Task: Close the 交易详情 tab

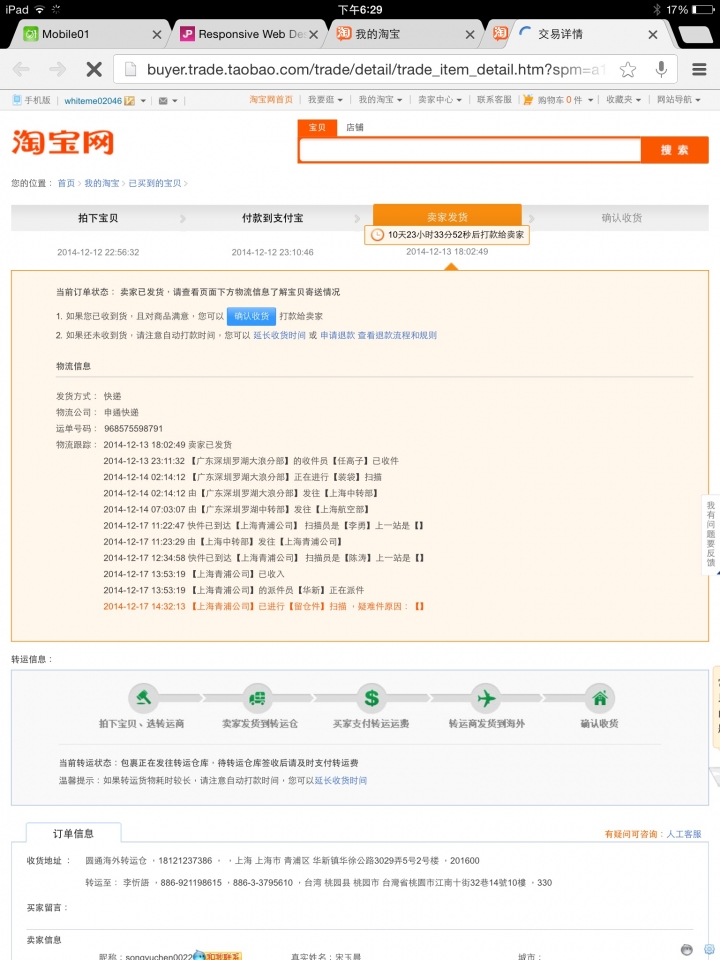Action: click(653, 35)
